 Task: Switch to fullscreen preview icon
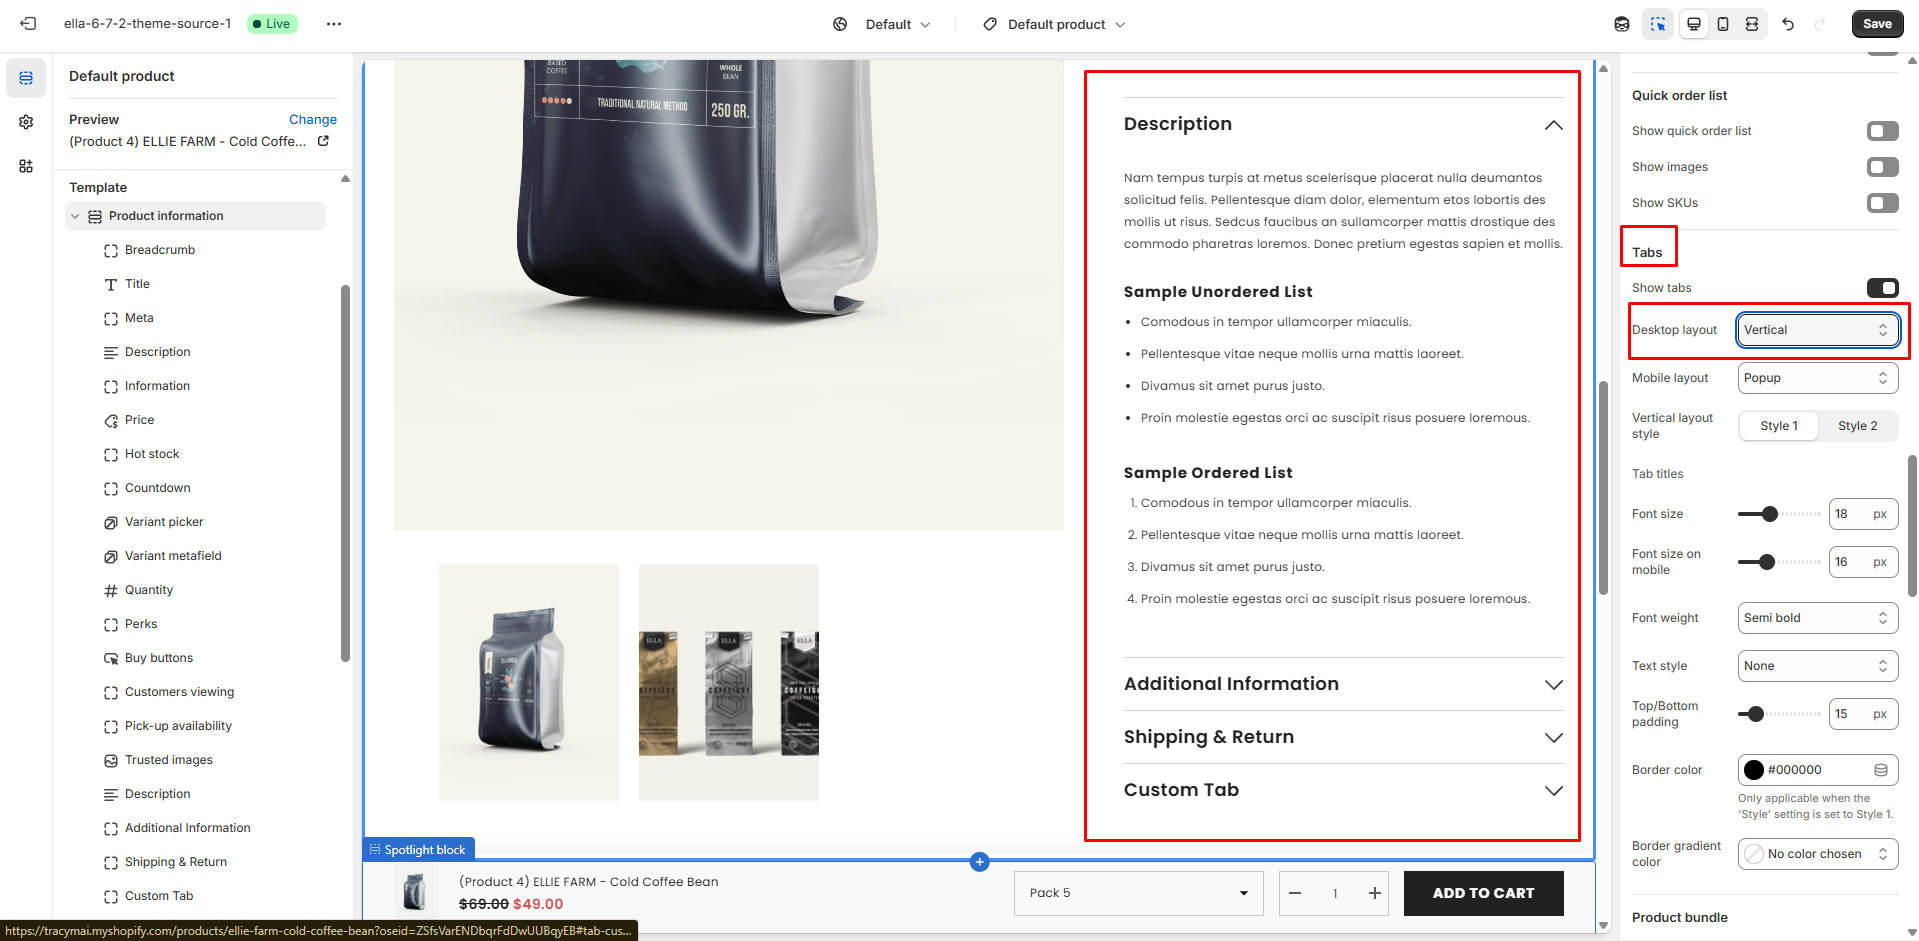pyautogui.click(x=1752, y=24)
